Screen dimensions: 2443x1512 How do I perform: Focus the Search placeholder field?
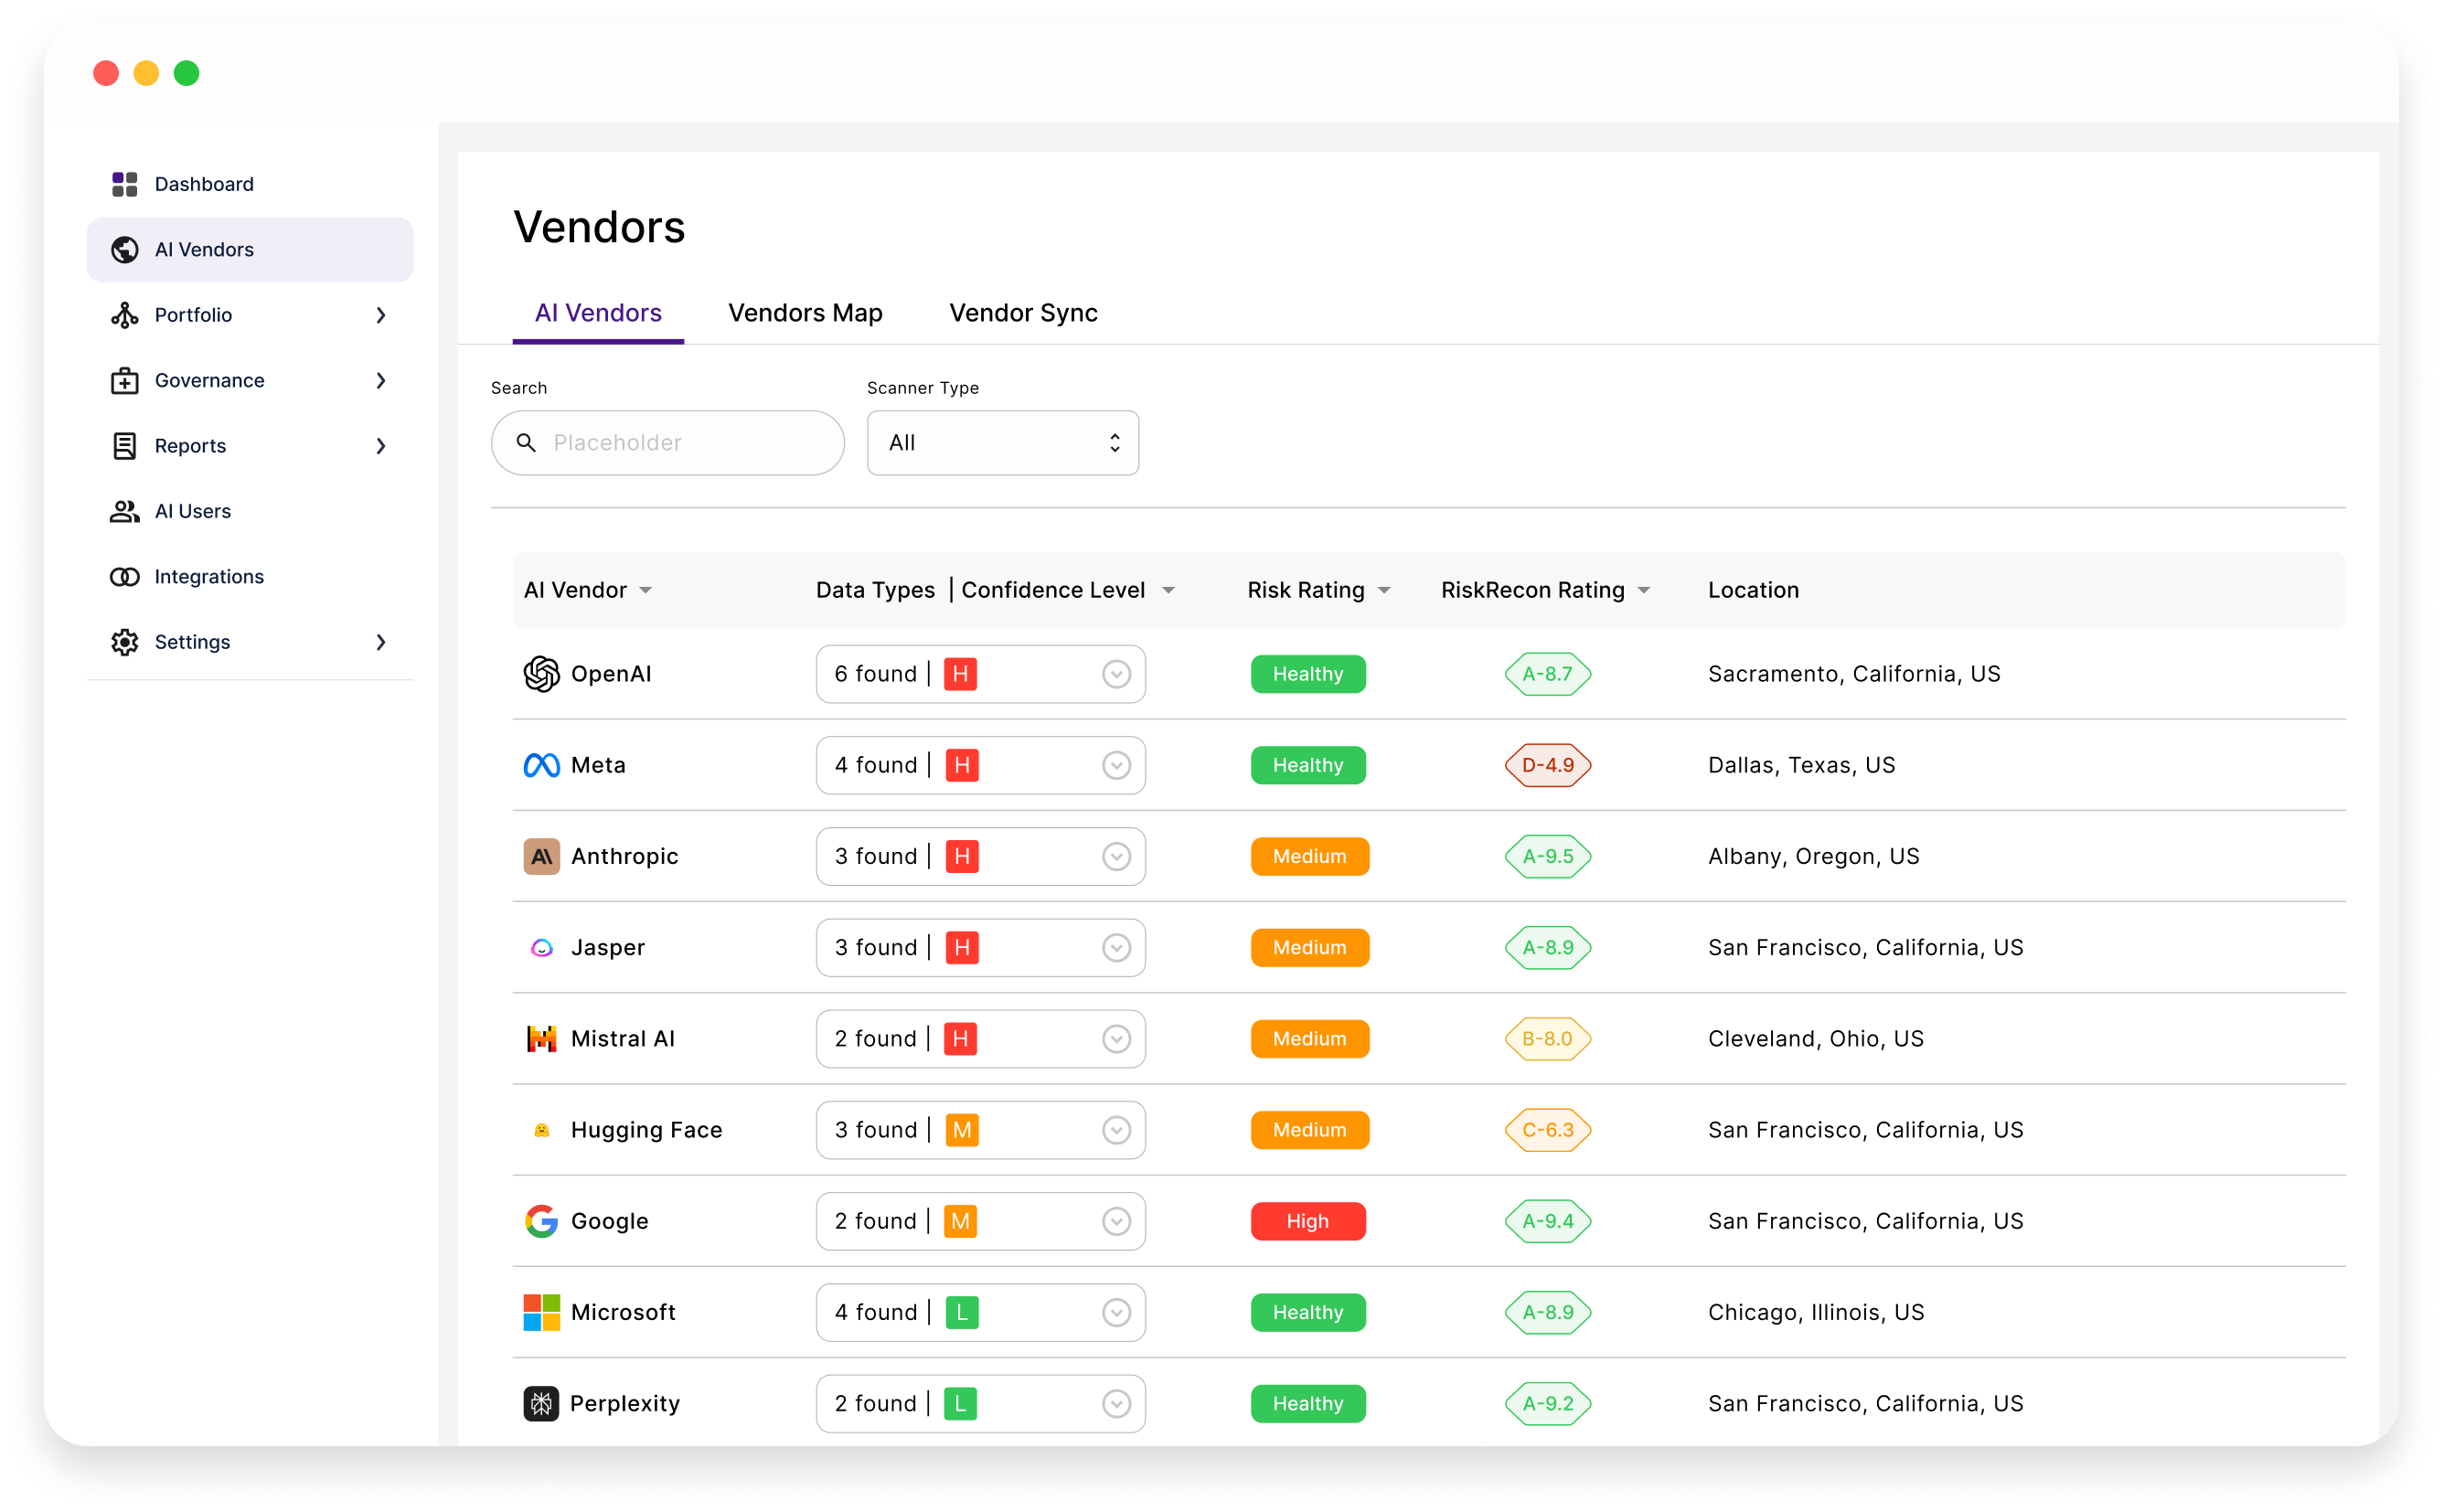pos(668,442)
